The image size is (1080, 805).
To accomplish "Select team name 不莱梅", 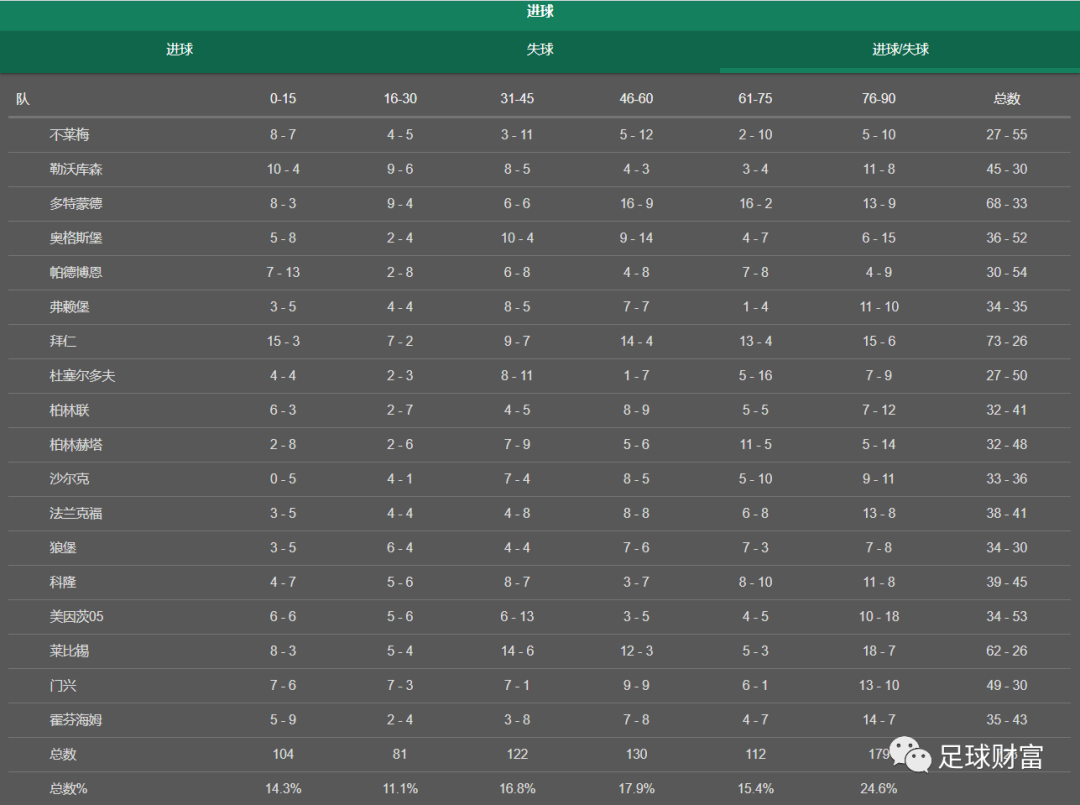I will (70, 135).
